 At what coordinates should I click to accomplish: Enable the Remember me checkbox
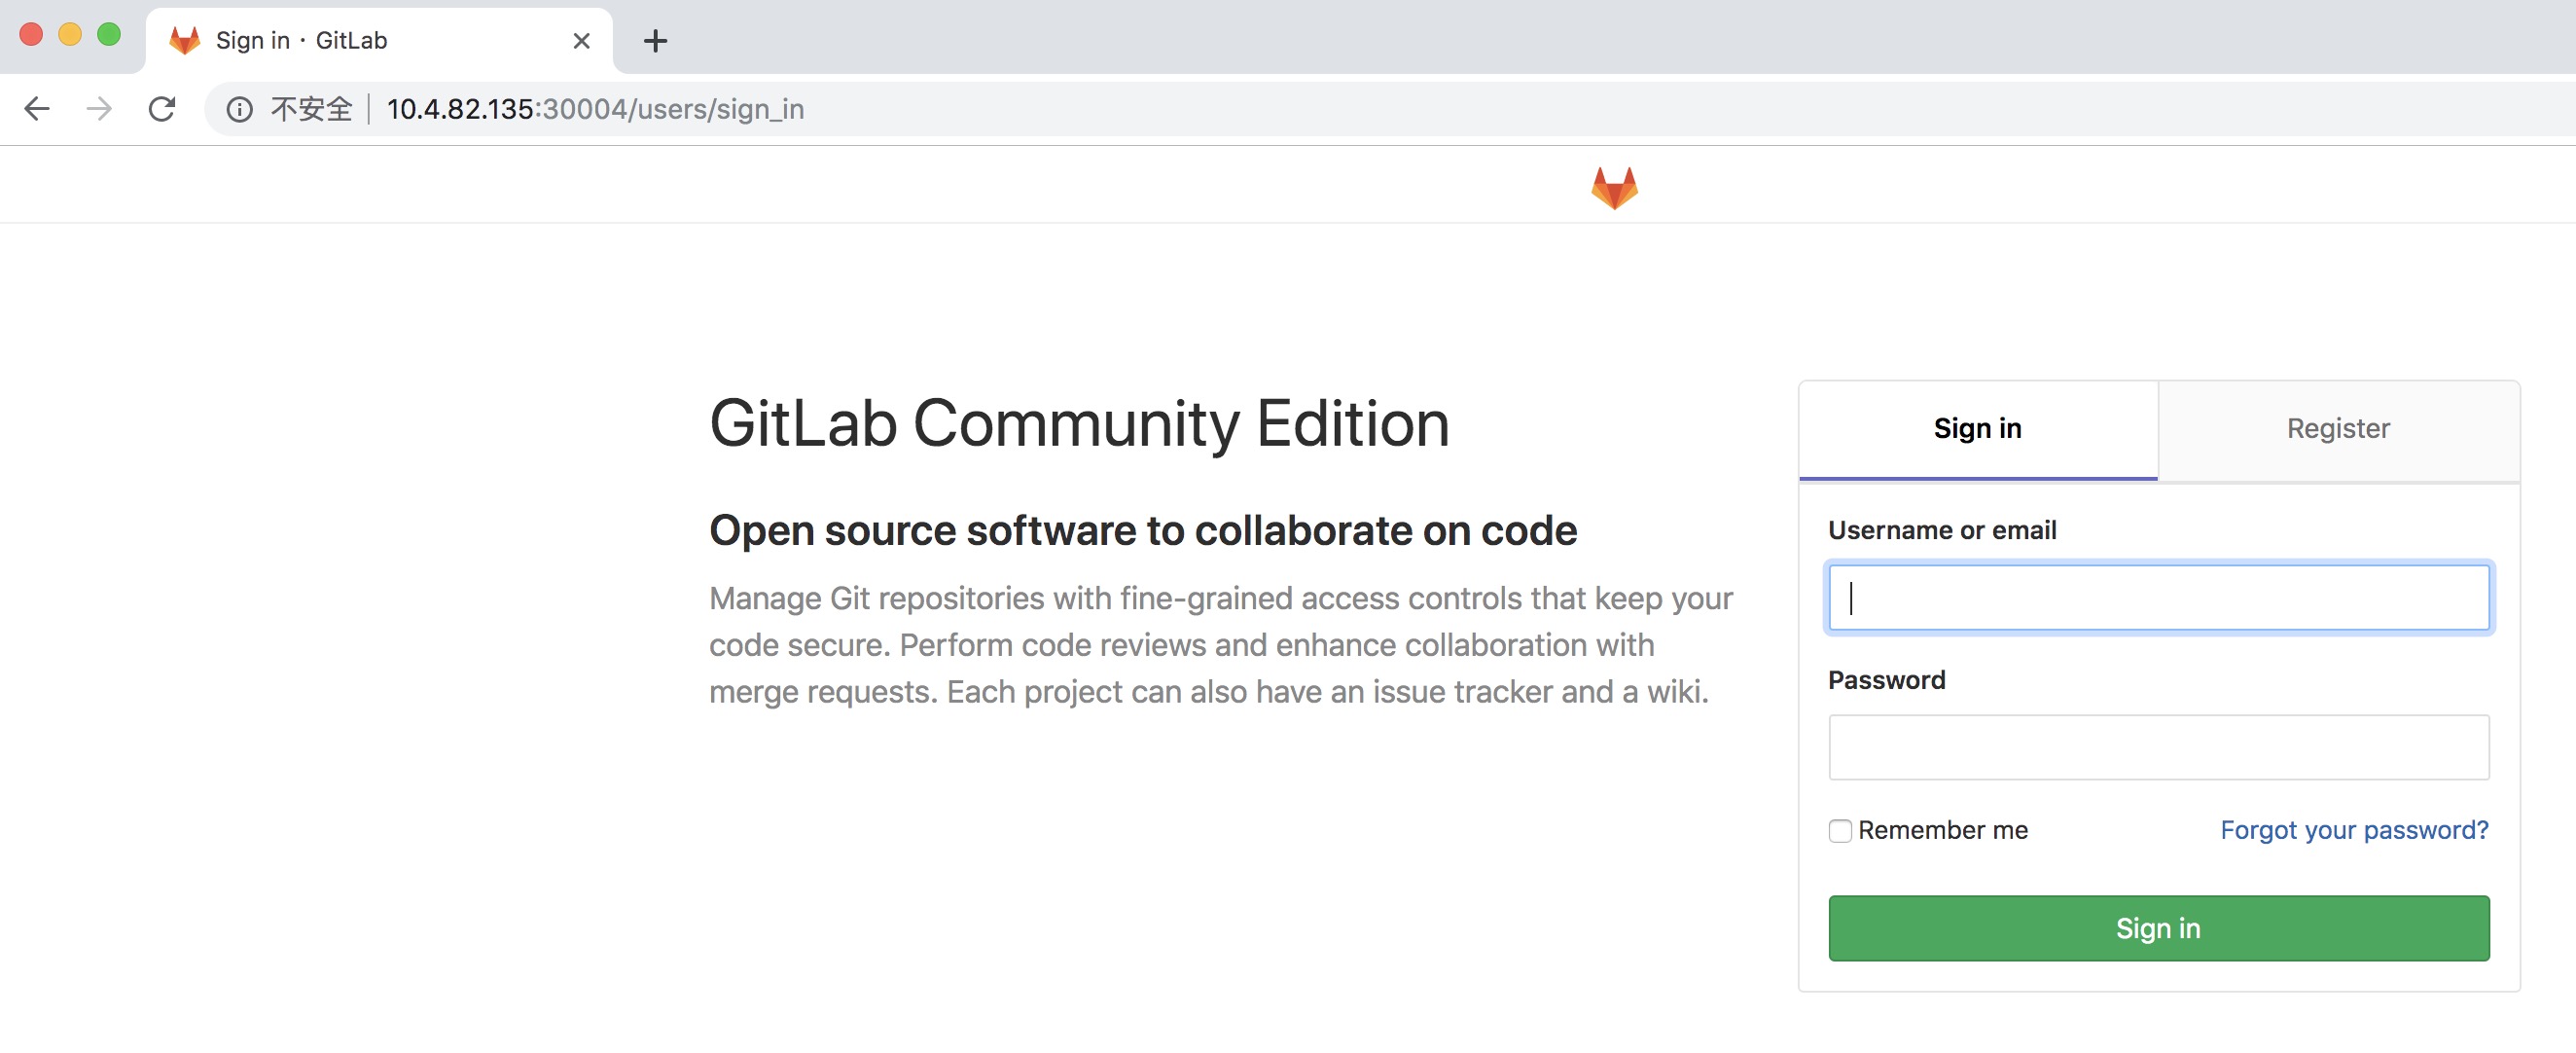click(x=1840, y=831)
